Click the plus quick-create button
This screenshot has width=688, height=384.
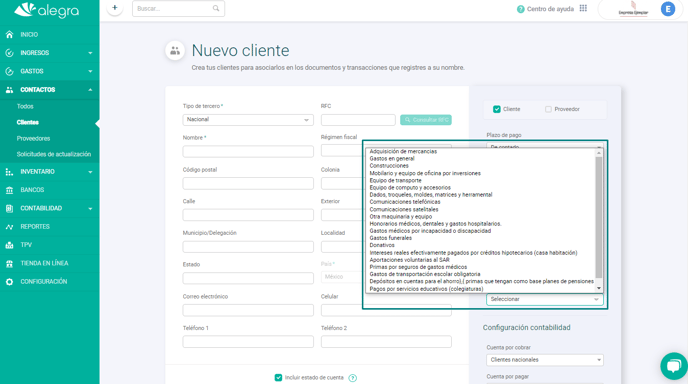coord(115,8)
